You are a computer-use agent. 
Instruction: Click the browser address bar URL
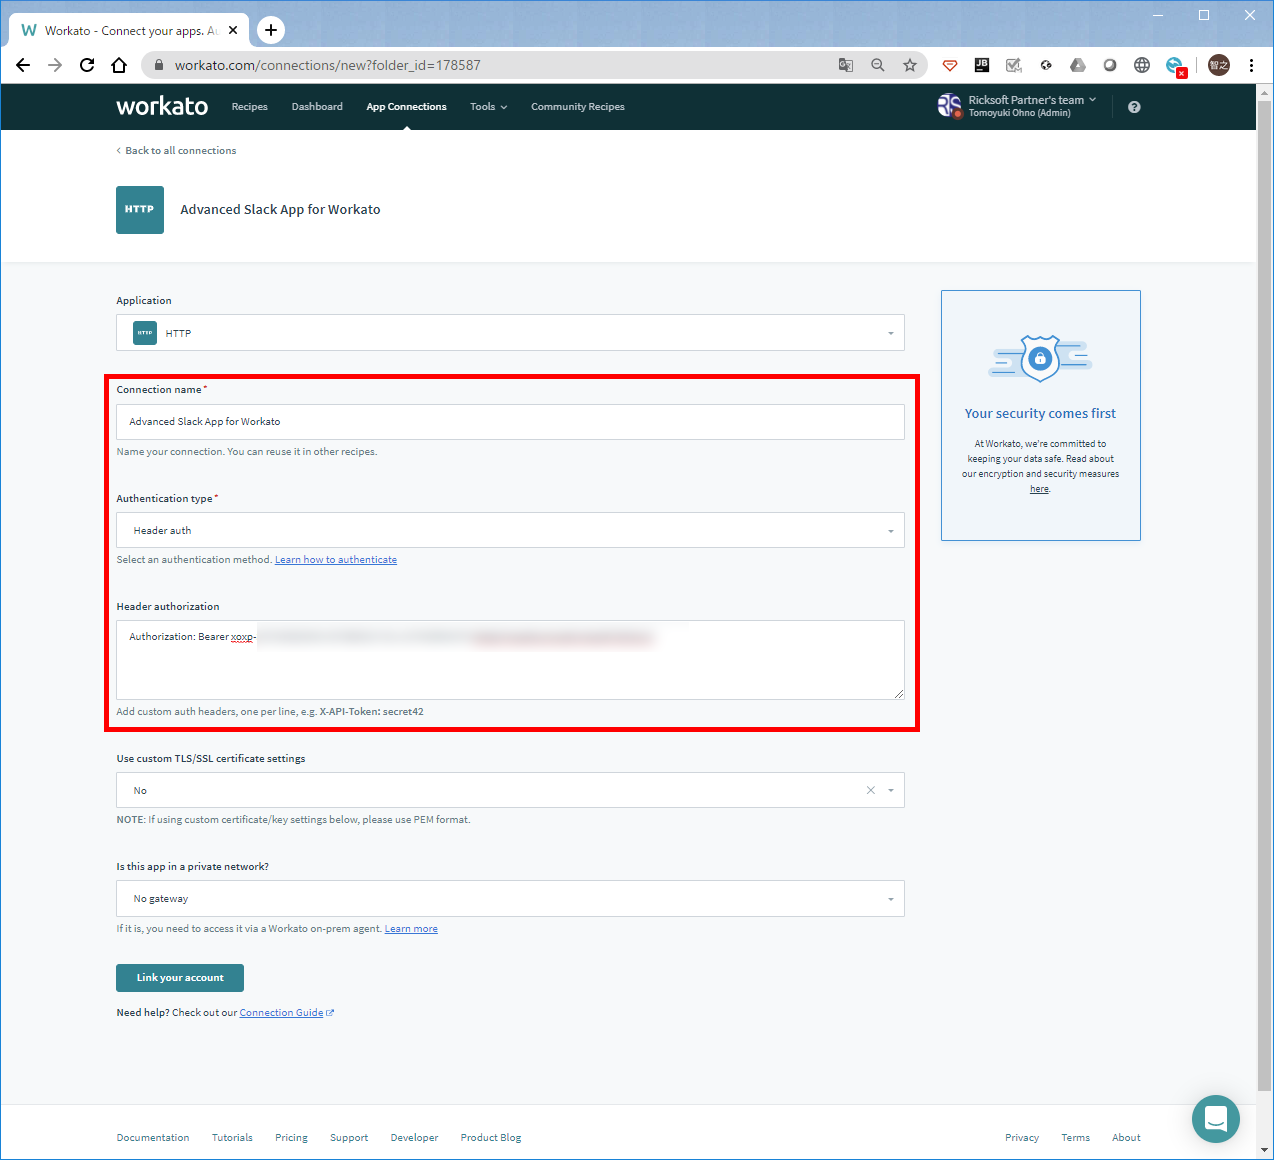click(327, 65)
